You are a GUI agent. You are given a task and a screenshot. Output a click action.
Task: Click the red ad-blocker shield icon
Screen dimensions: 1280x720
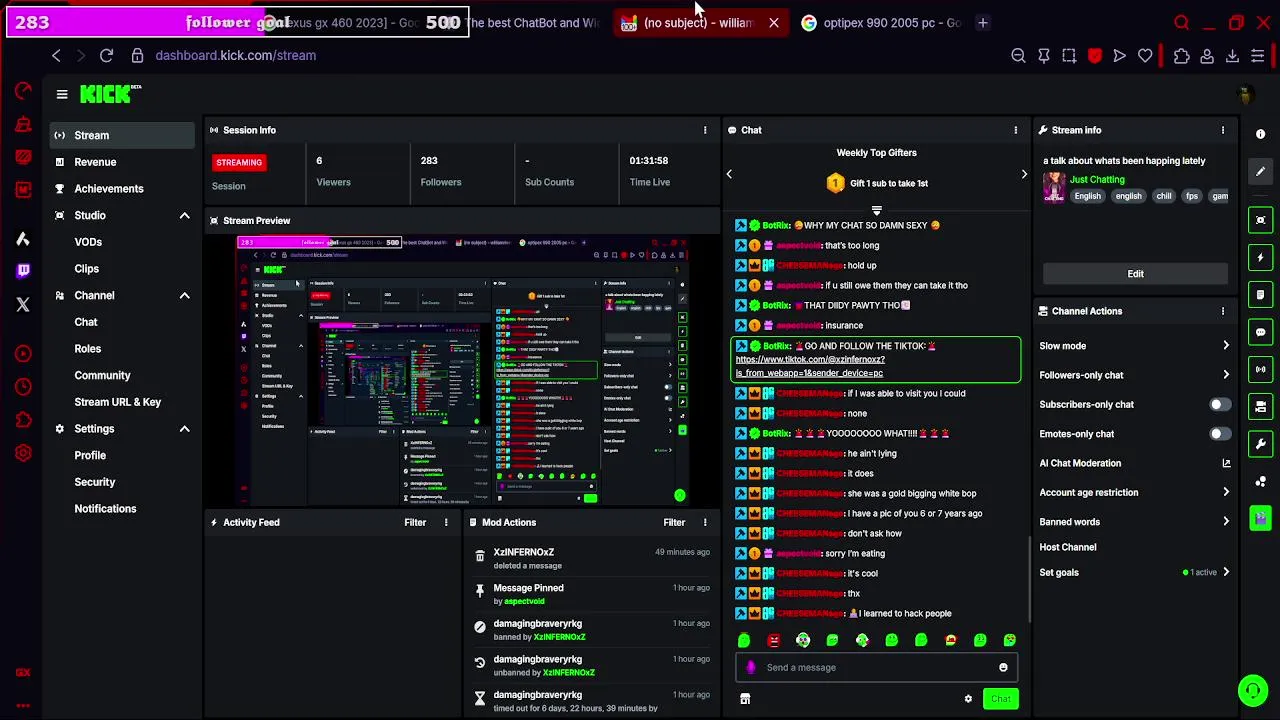[x=1094, y=56]
